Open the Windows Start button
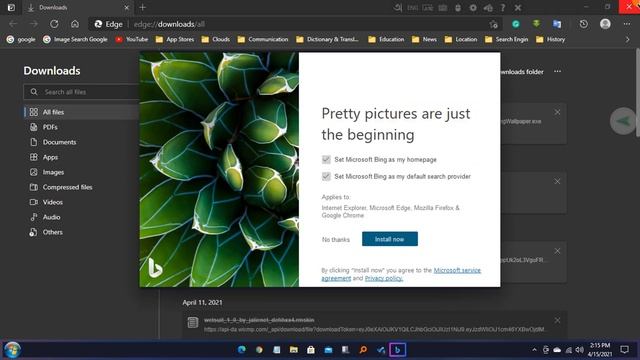The width and height of the screenshot is (640, 360). (12, 350)
